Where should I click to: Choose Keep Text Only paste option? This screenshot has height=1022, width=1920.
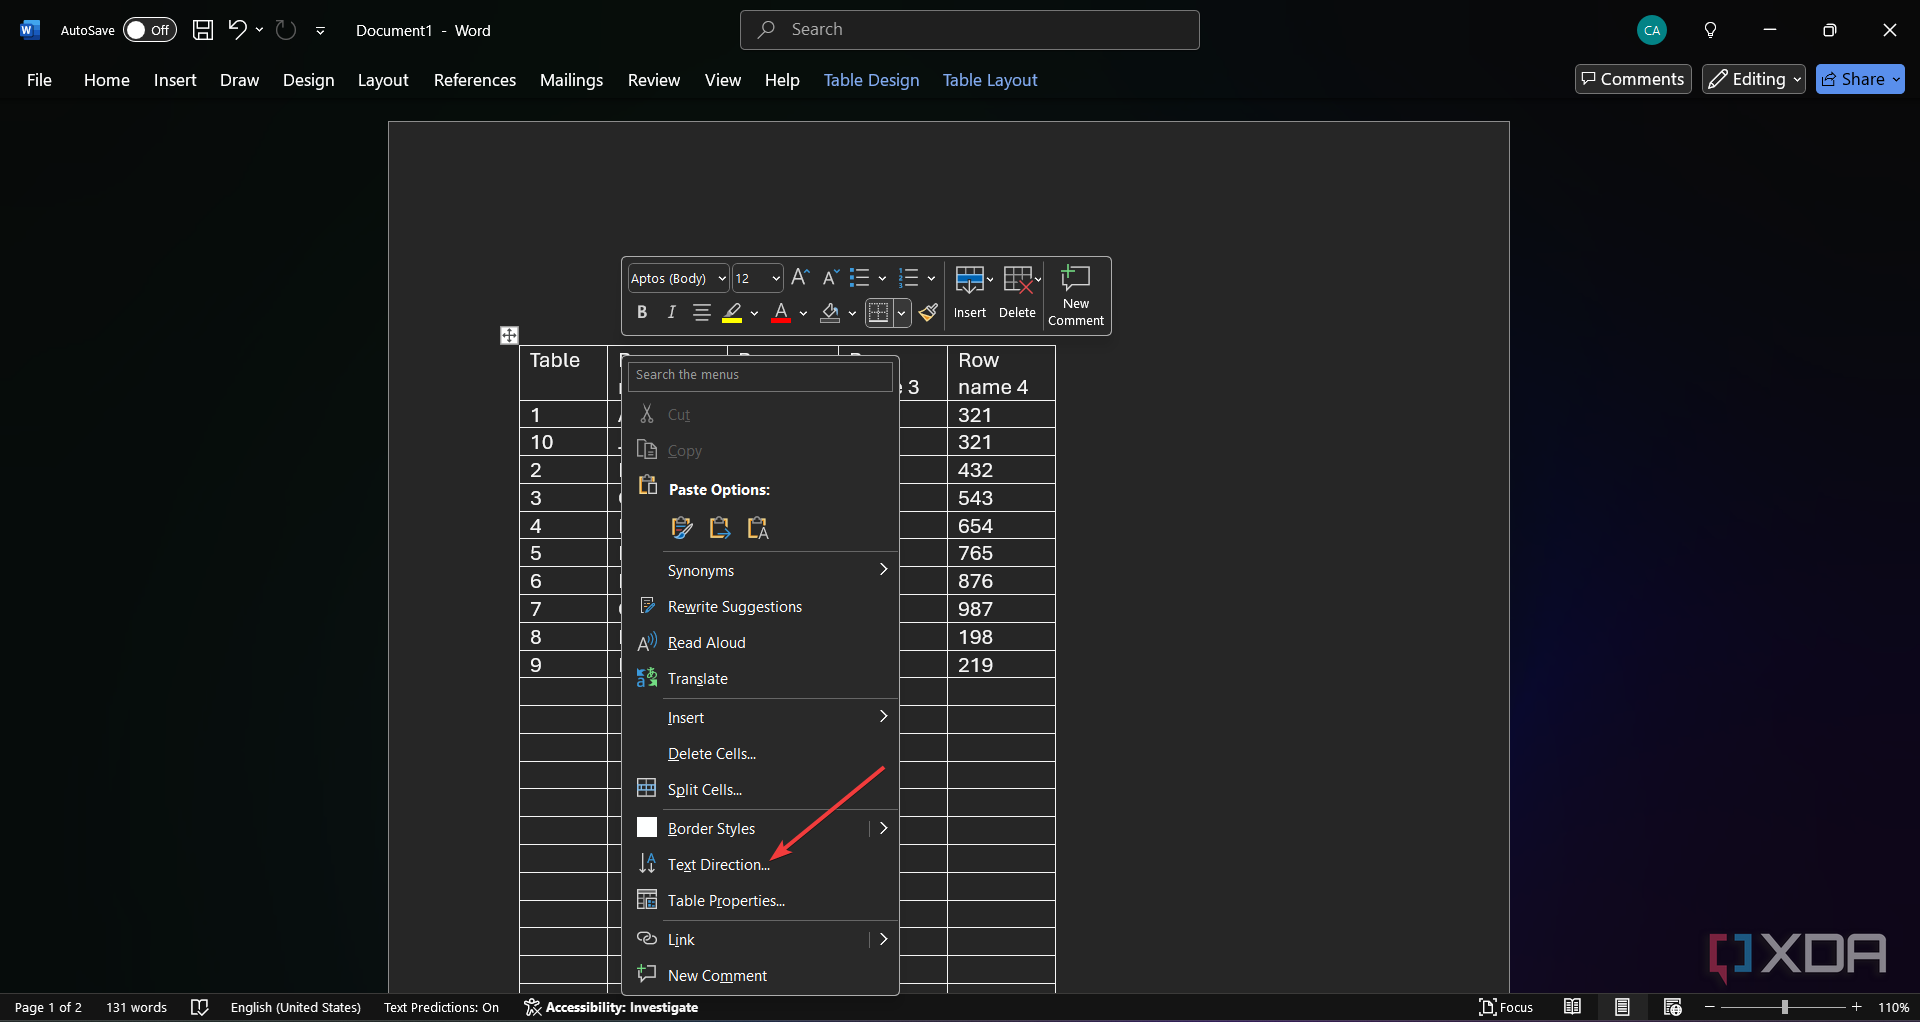[758, 528]
